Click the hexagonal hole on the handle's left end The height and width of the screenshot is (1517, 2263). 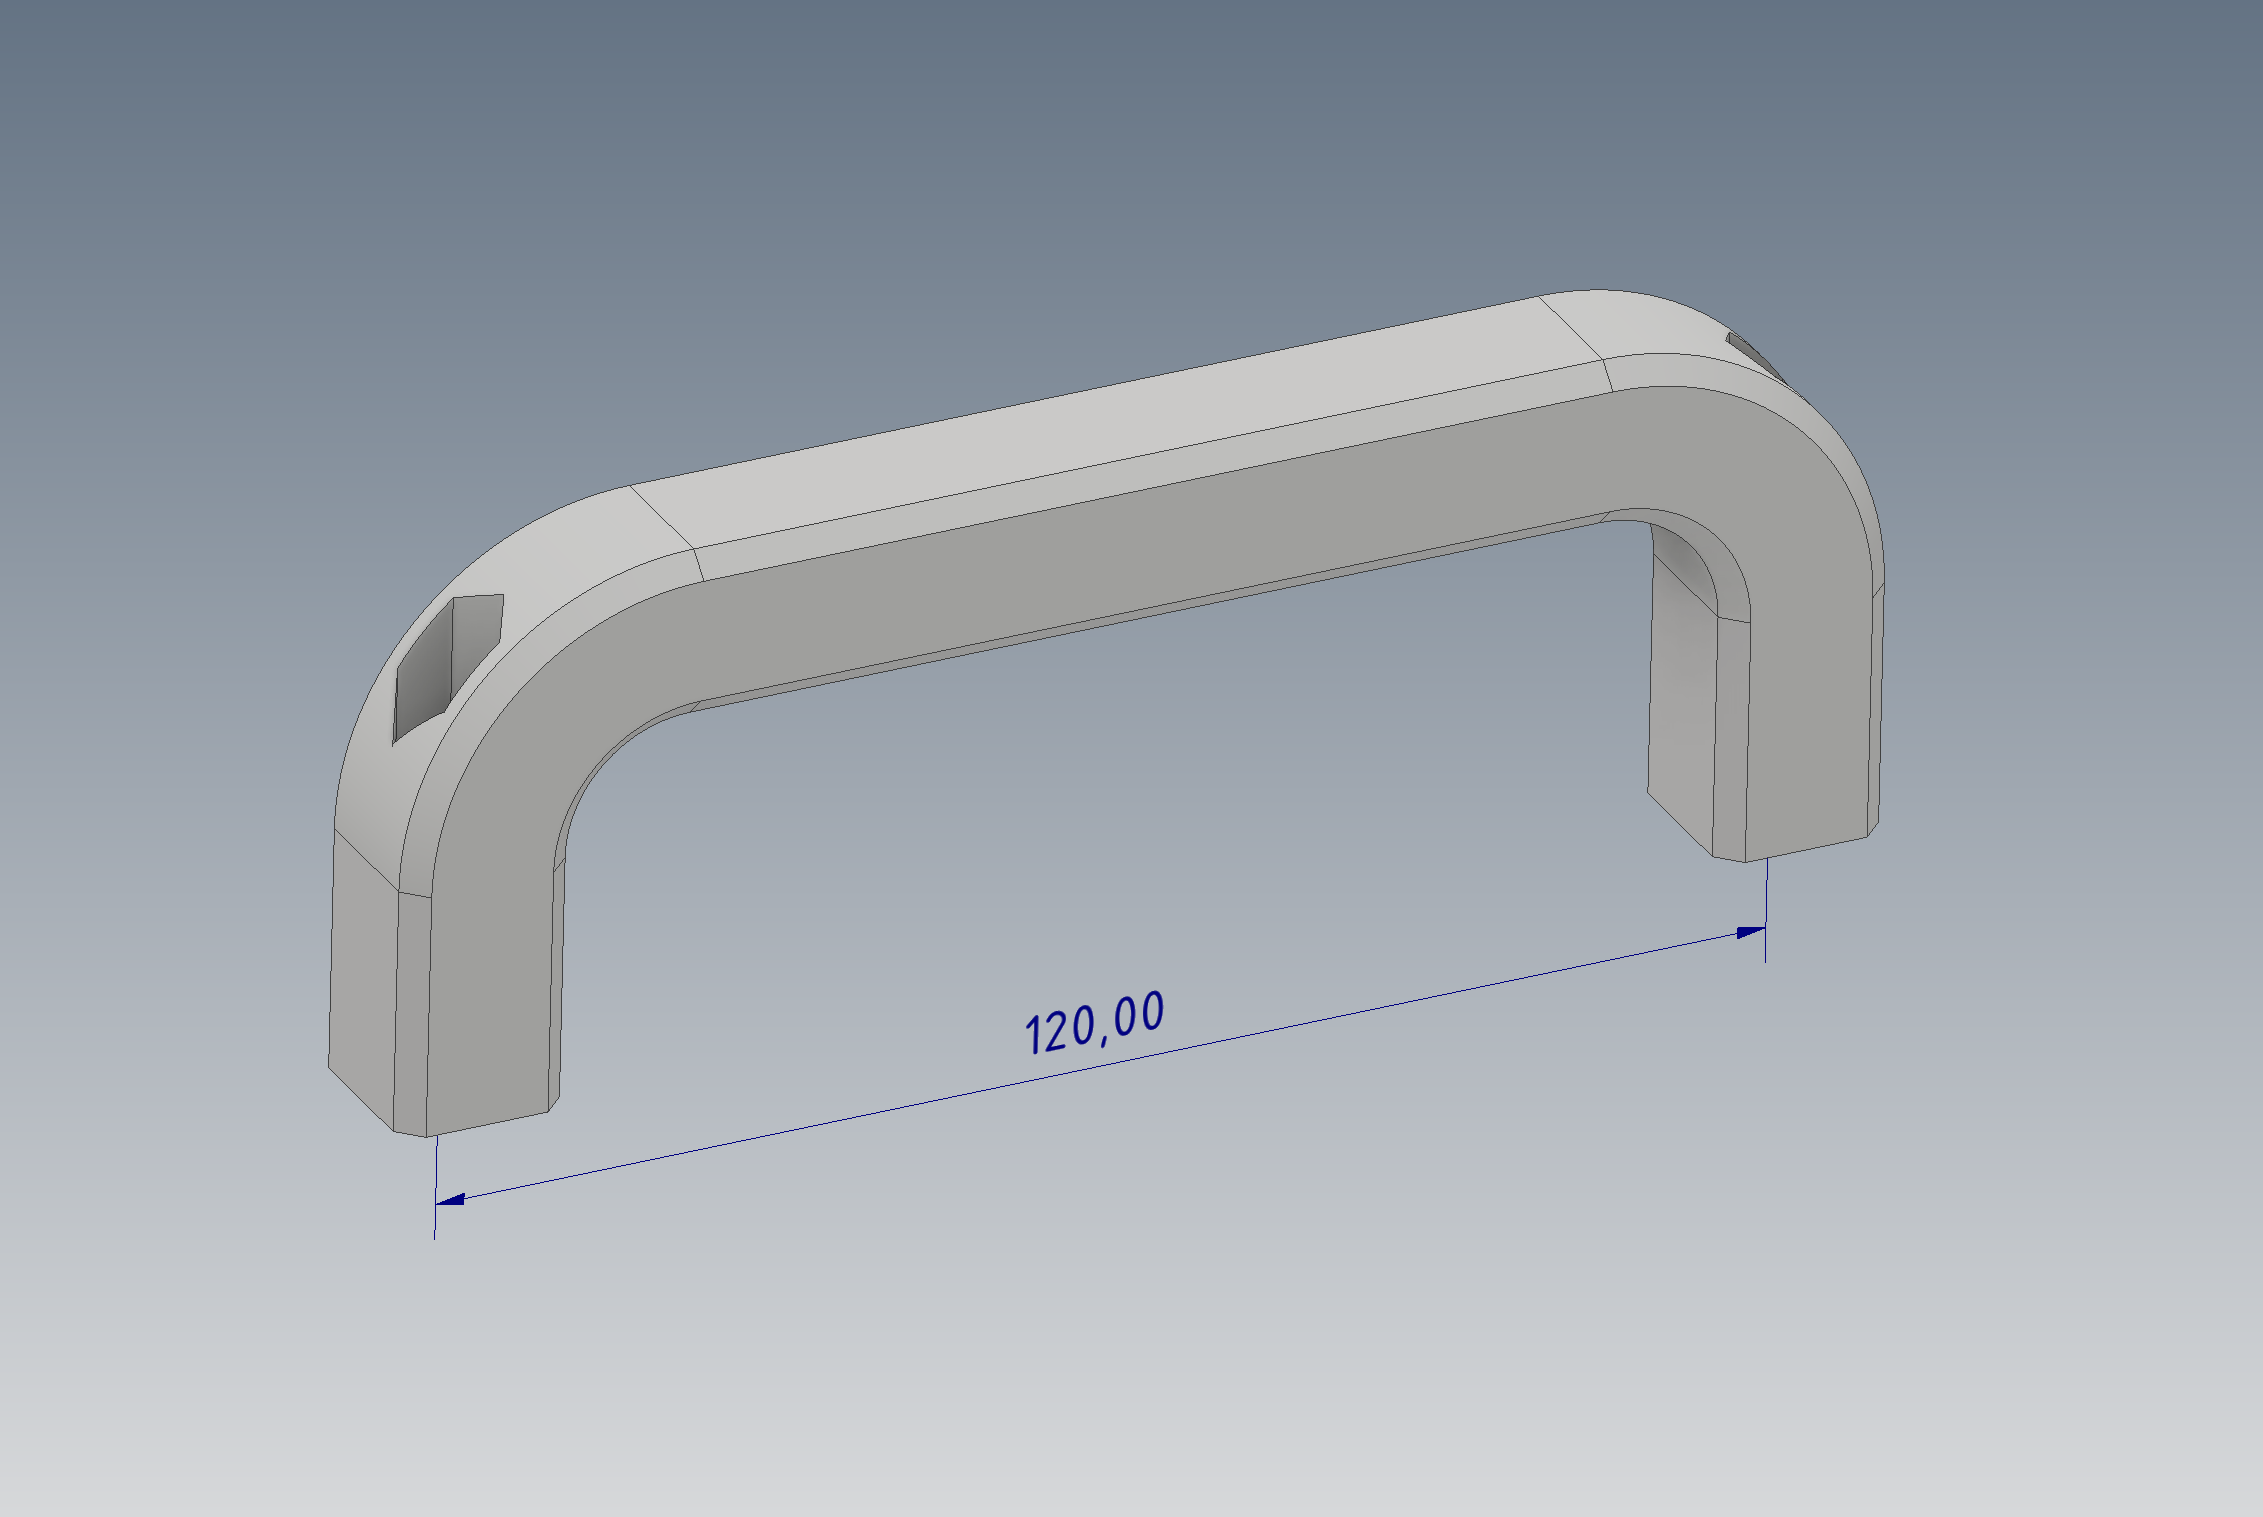pyautogui.click(x=447, y=668)
